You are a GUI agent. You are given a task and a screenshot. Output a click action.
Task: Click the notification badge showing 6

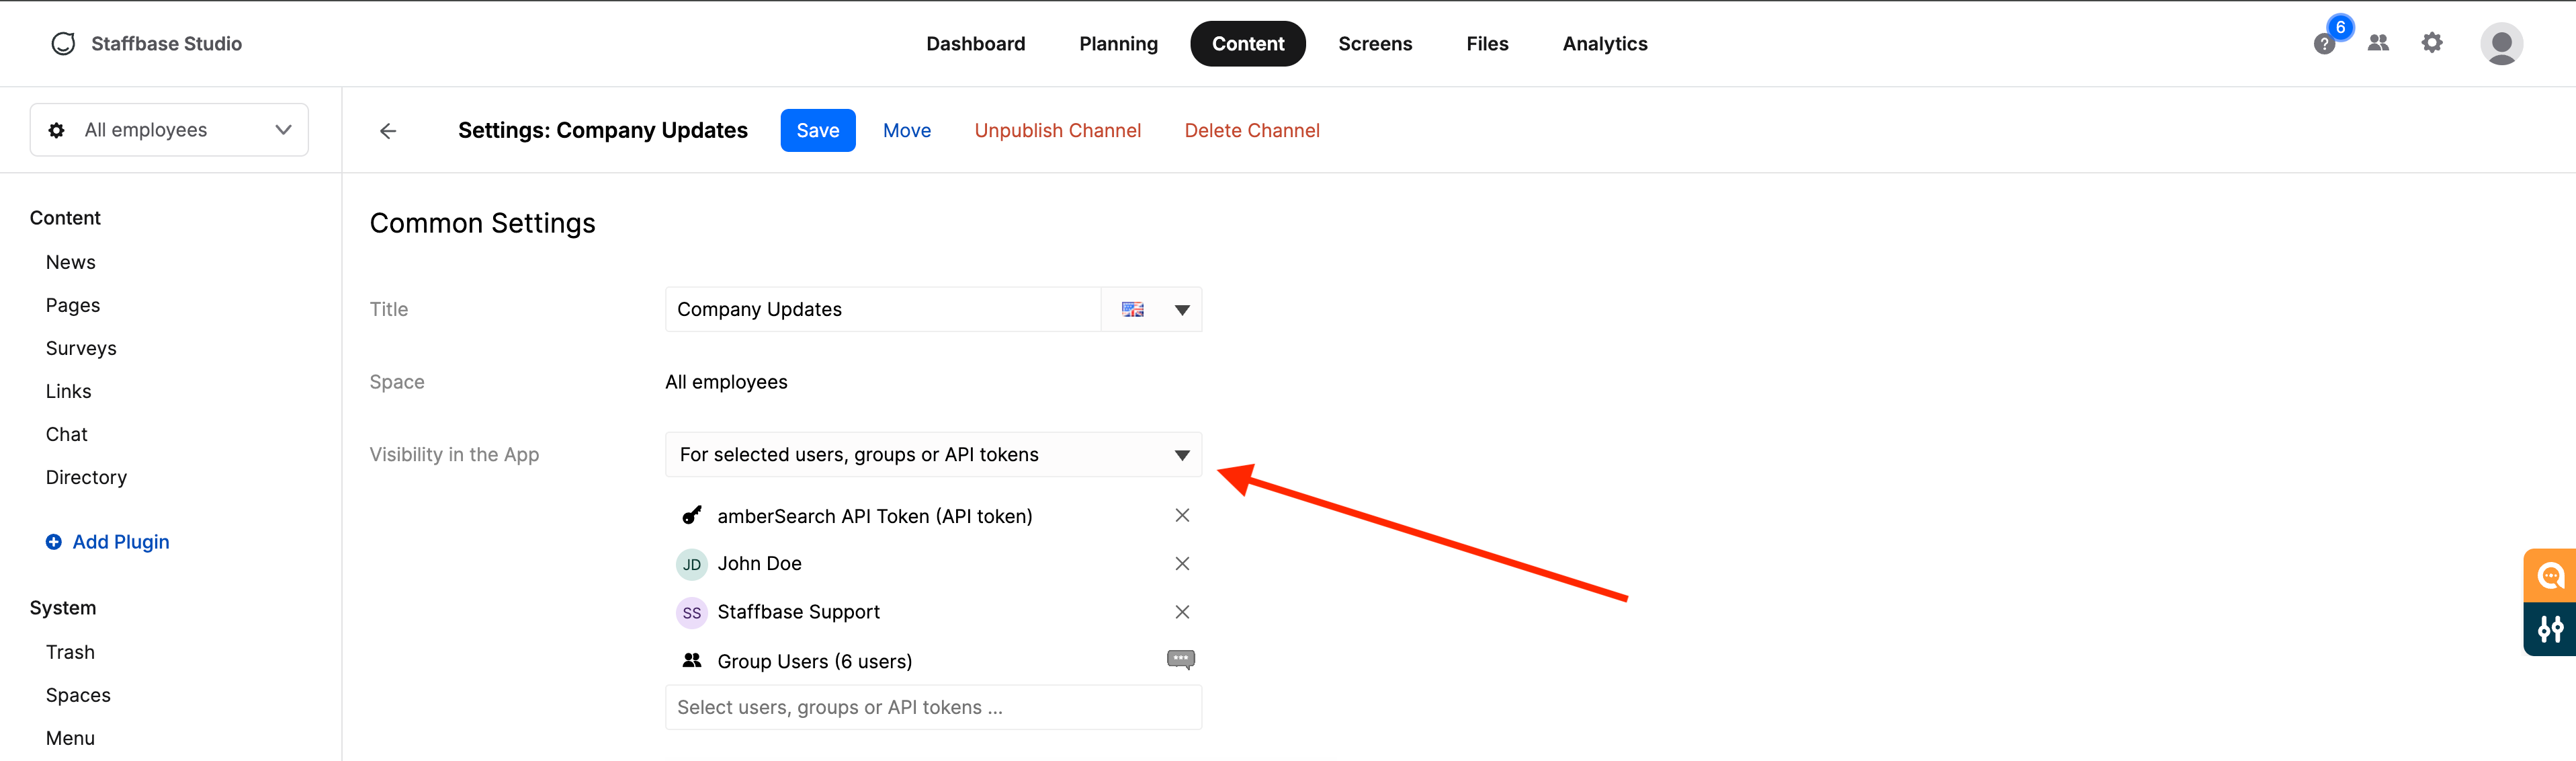[x=2340, y=28]
